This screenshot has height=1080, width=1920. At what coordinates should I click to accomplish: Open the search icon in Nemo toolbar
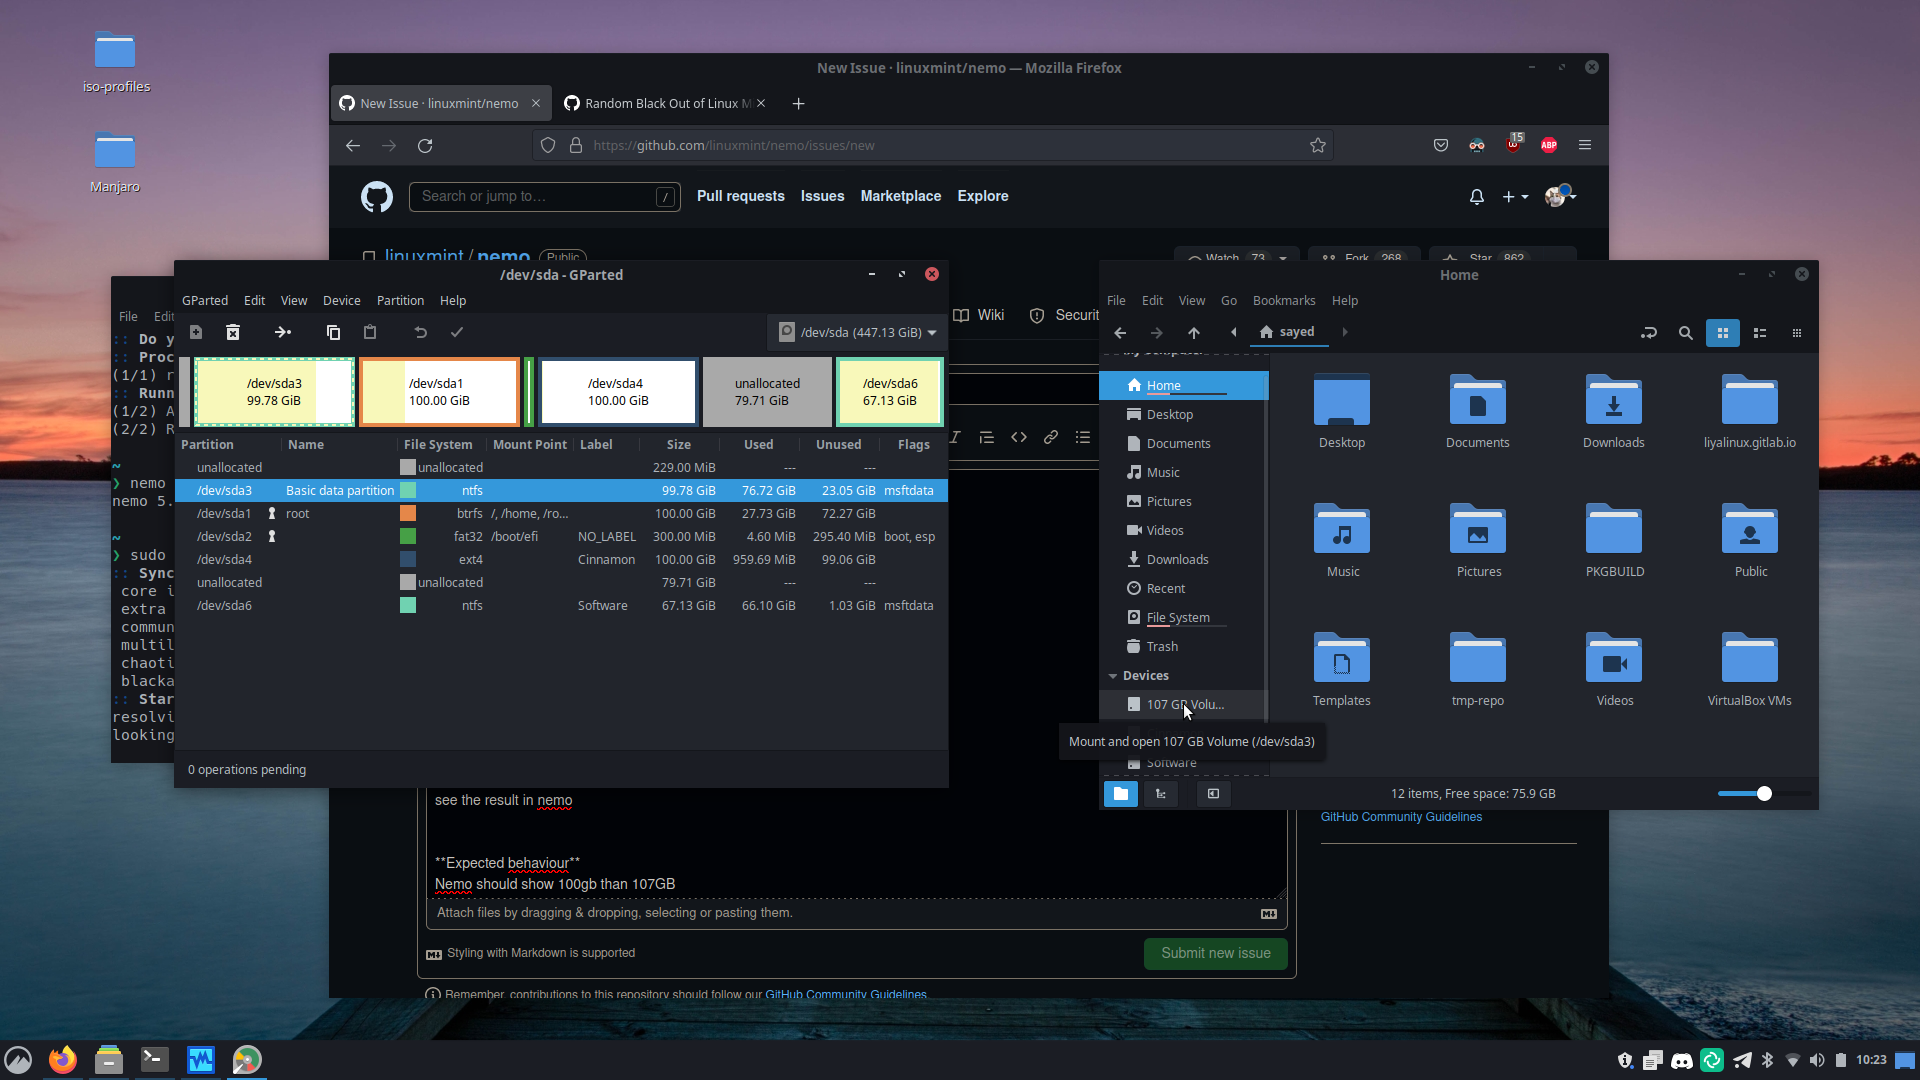(x=1685, y=332)
